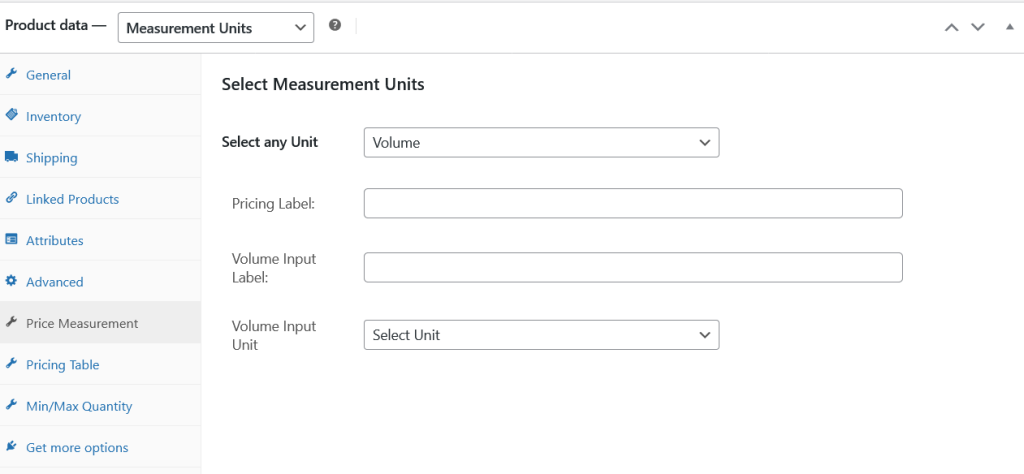This screenshot has height=474, width=1024.
Task: Focus the Pricing Label text field
Action: 633,204
